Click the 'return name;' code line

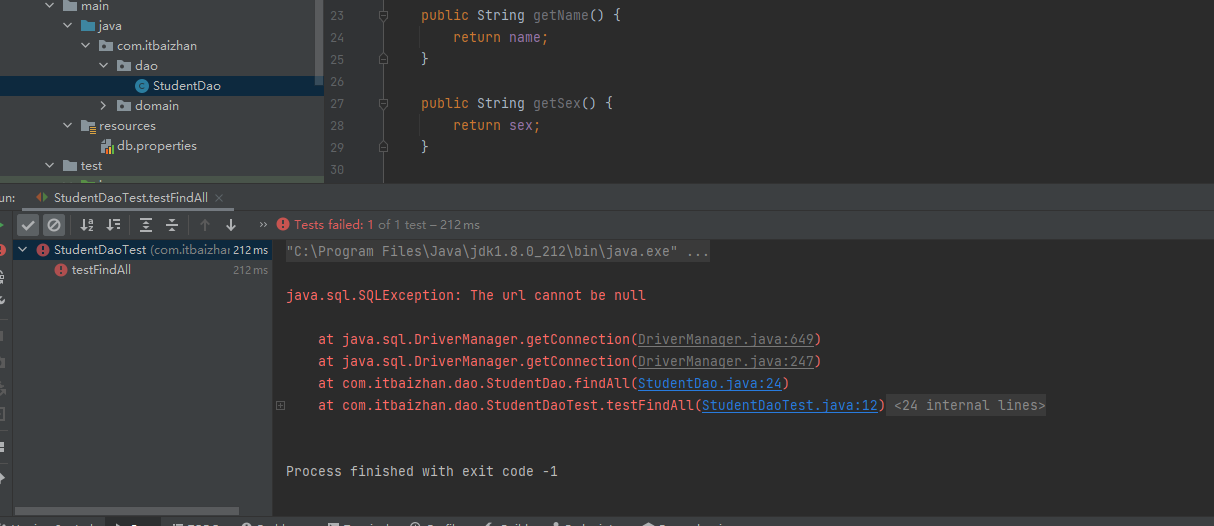tap(501, 38)
